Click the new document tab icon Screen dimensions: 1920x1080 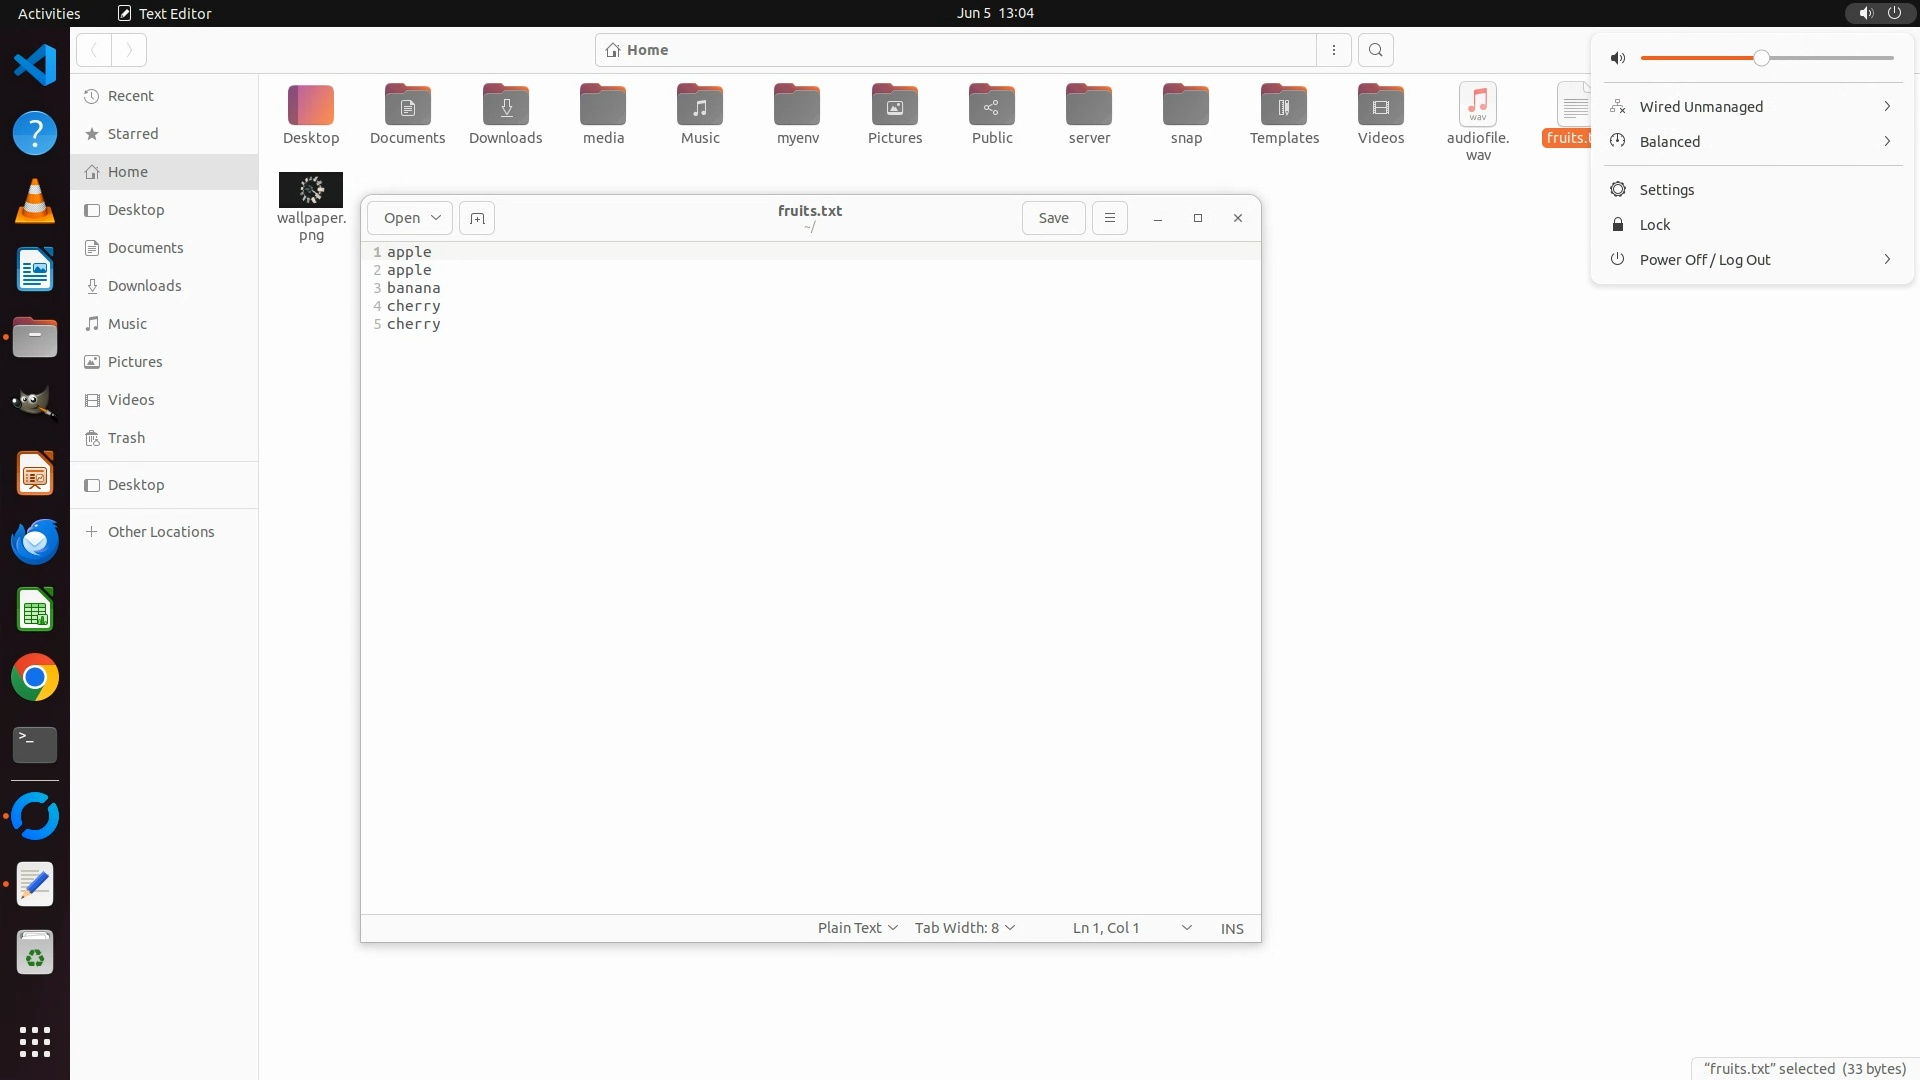[477, 218]
